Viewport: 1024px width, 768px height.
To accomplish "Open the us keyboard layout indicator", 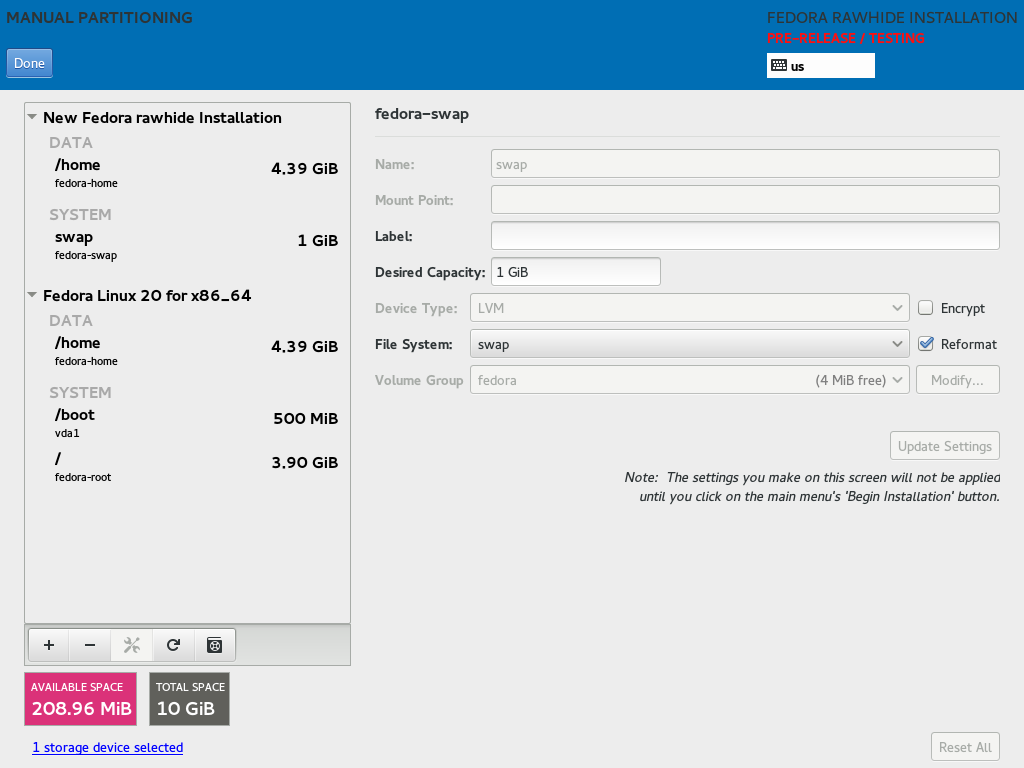I will pyautogui.click(x=820, y=65).
